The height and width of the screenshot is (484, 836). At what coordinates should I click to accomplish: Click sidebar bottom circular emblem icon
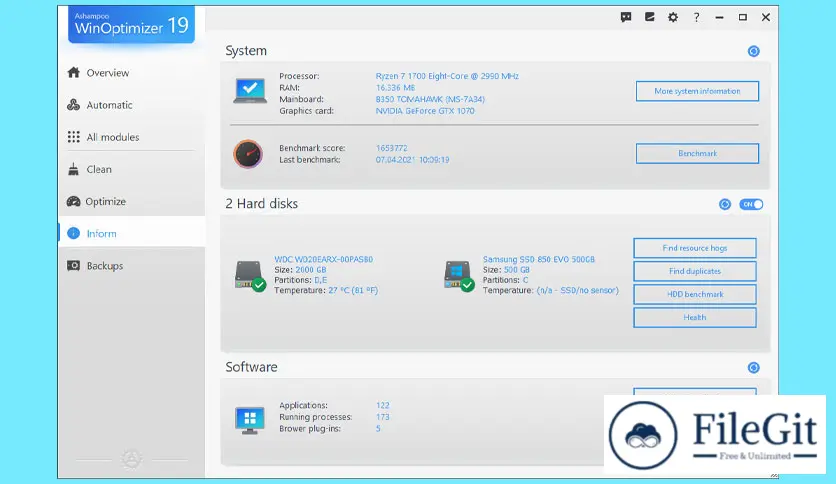click(131, 459)
